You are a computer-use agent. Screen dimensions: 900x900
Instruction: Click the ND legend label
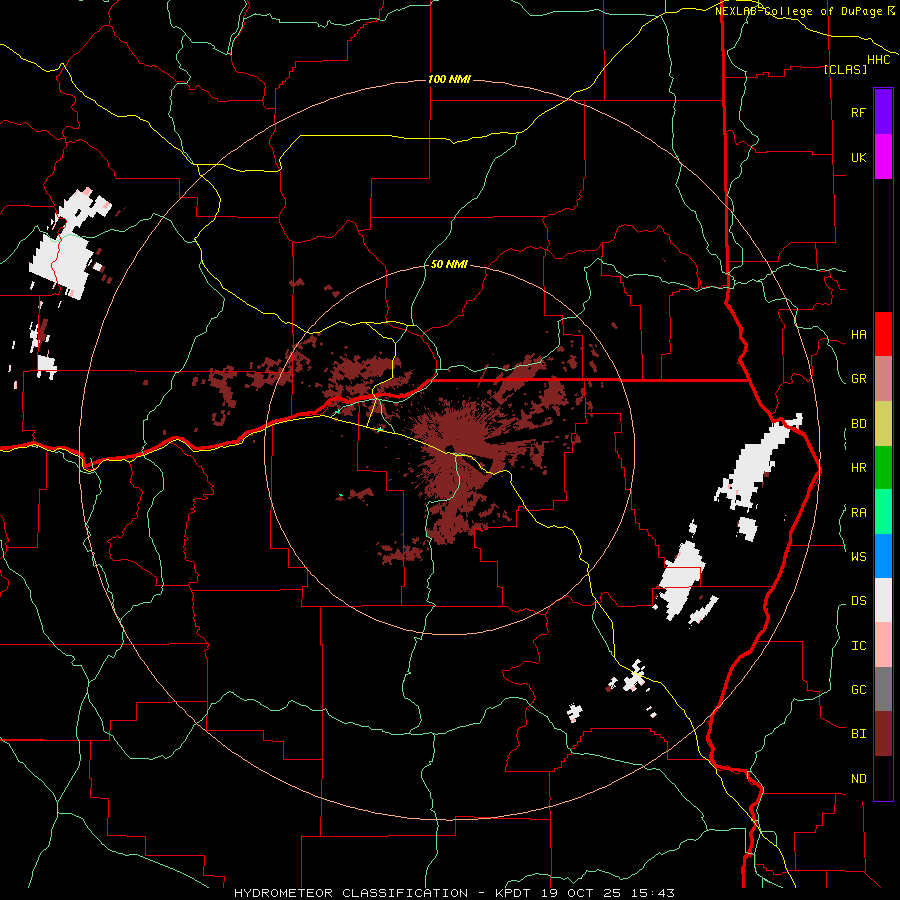(858, 779)
